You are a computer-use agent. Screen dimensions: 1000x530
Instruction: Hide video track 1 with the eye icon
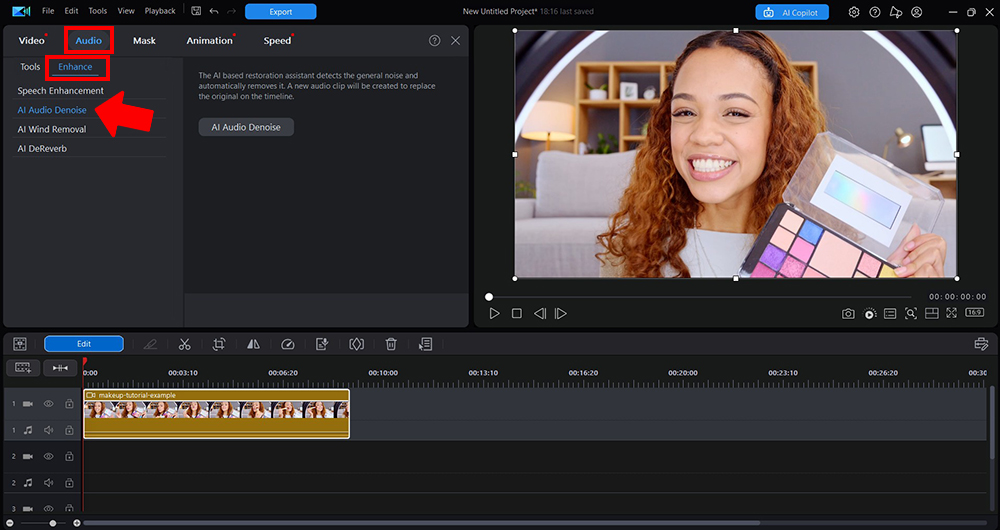[x=48, y=404]
